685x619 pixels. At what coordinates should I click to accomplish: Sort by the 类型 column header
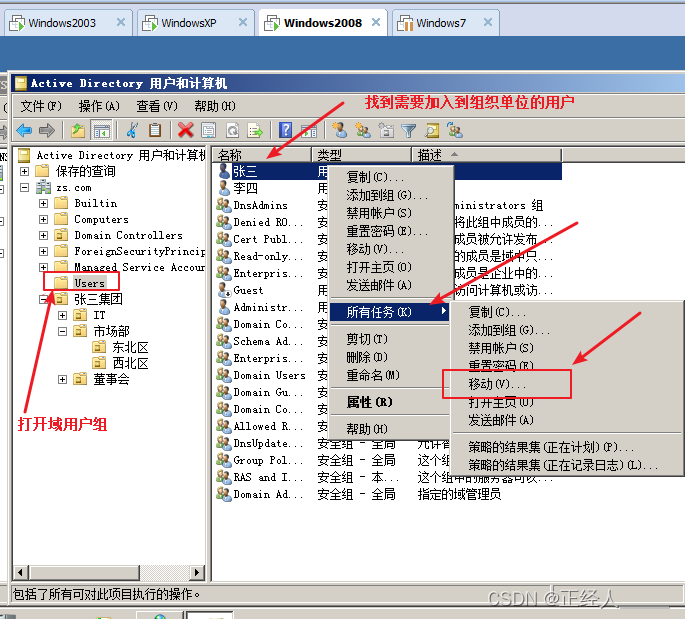click(361, 155)
